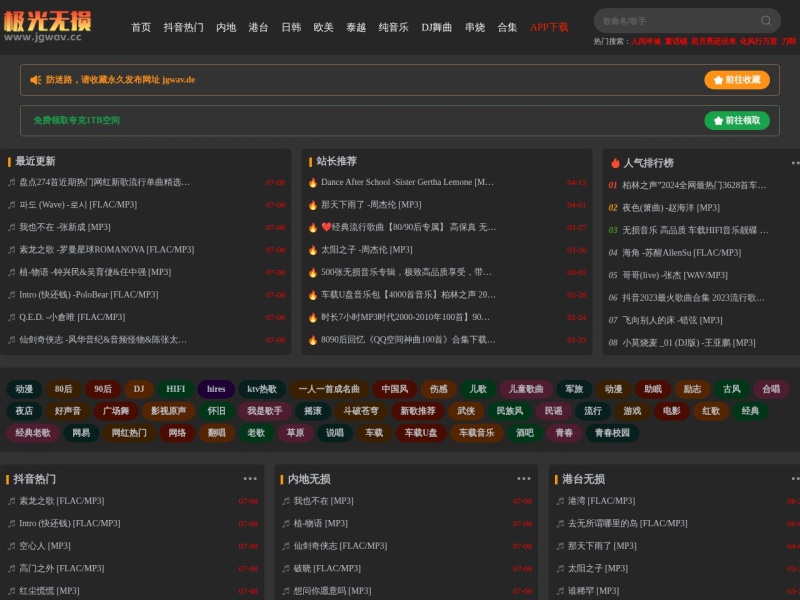Select the ktv热歌 tag
Screen dimensions: 800x600
(262, 389)
